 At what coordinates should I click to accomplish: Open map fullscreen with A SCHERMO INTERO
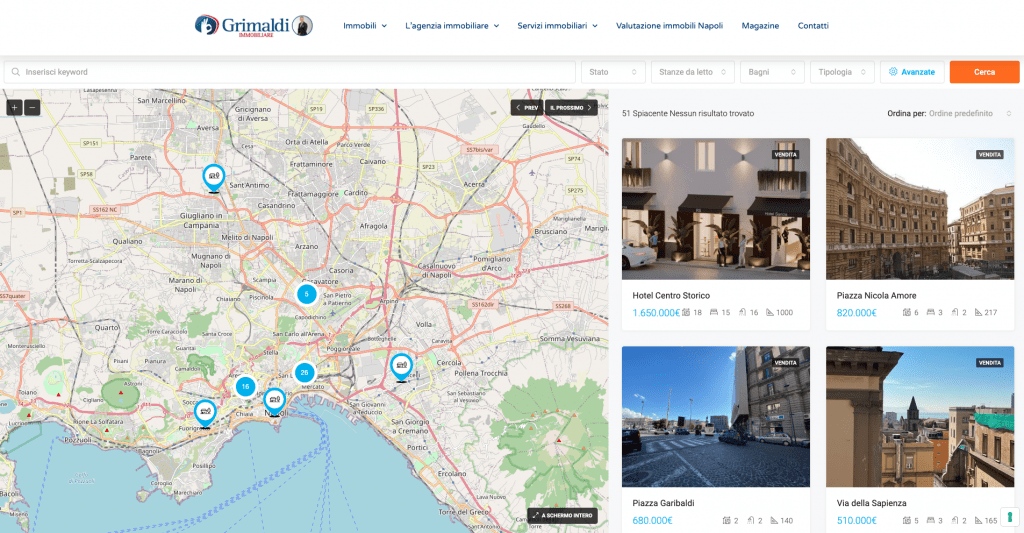pyautogui.click(x=562, y=515)
